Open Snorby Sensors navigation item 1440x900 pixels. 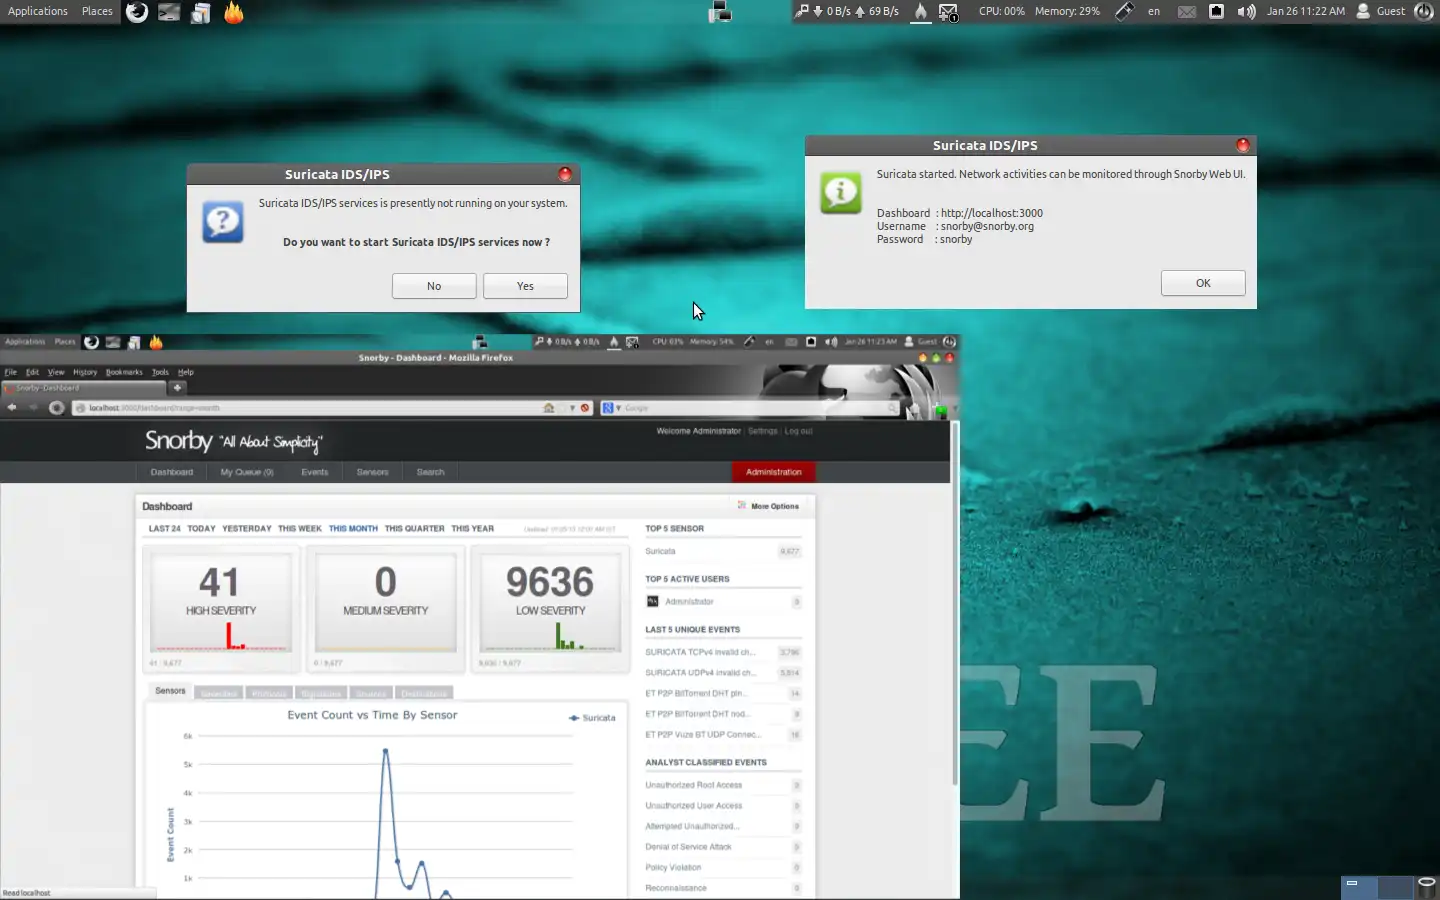point(373,472)
